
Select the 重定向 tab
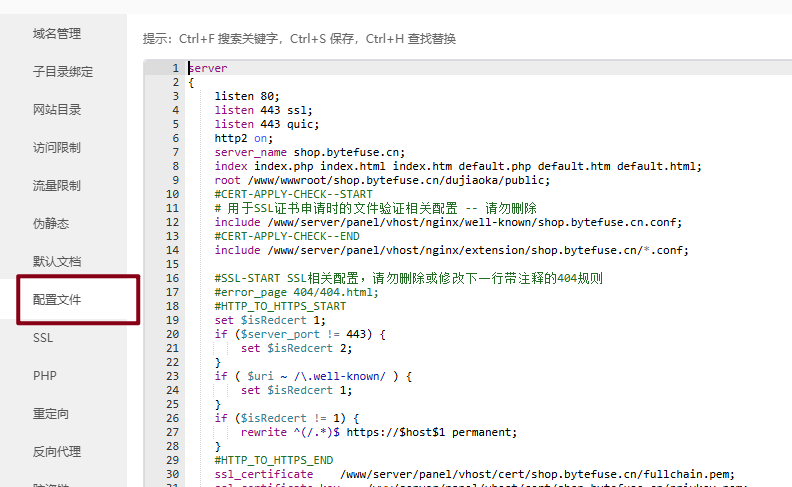click(x=51, y=414)
